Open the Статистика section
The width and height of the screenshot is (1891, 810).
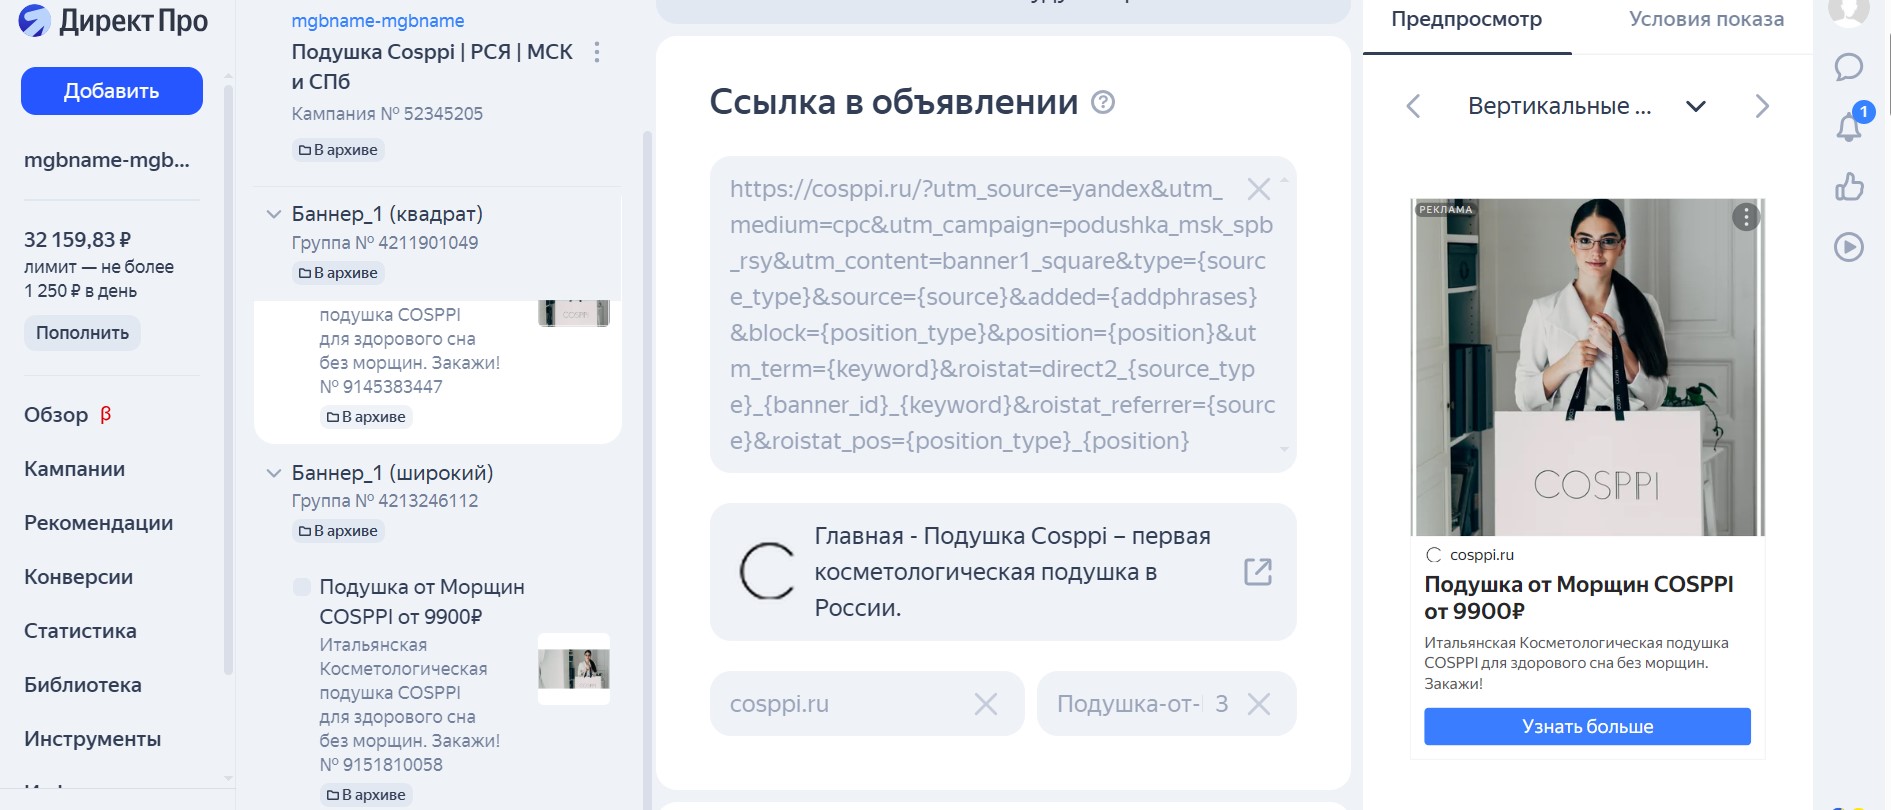click(80, 631)
